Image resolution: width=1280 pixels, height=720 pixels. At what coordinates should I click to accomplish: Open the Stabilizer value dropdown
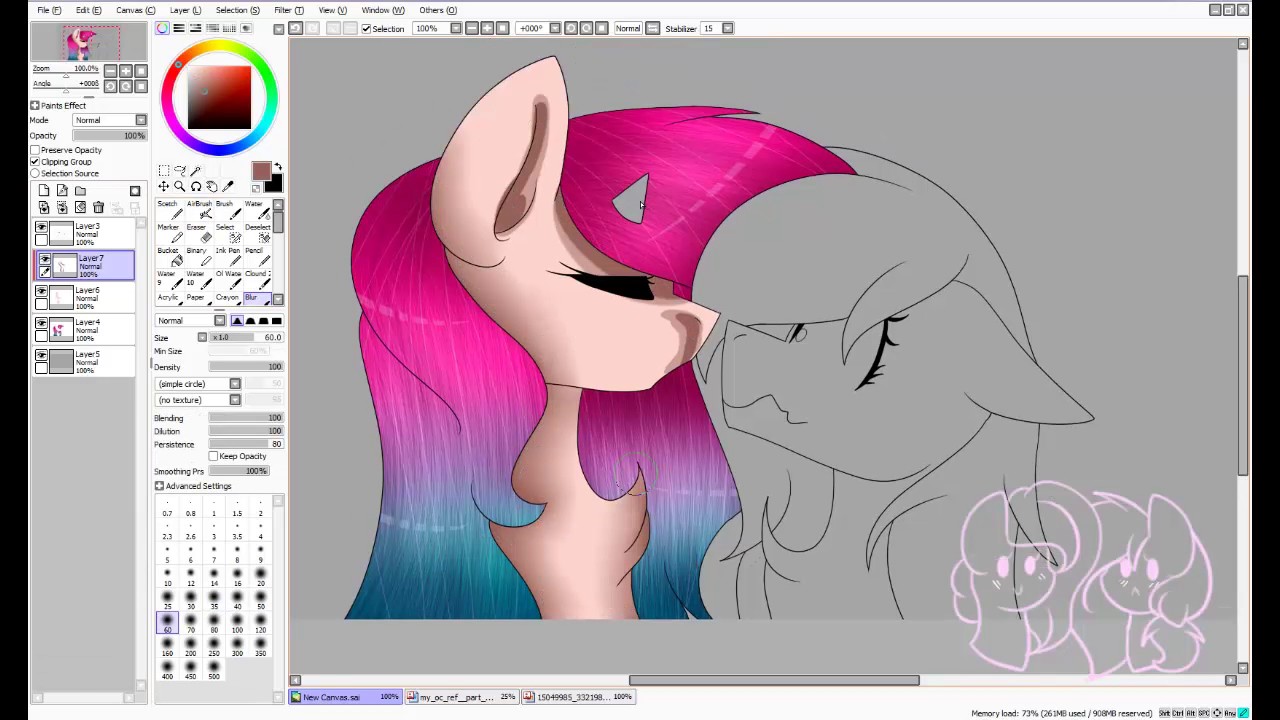pyautogui.click(x=727, y=28)
